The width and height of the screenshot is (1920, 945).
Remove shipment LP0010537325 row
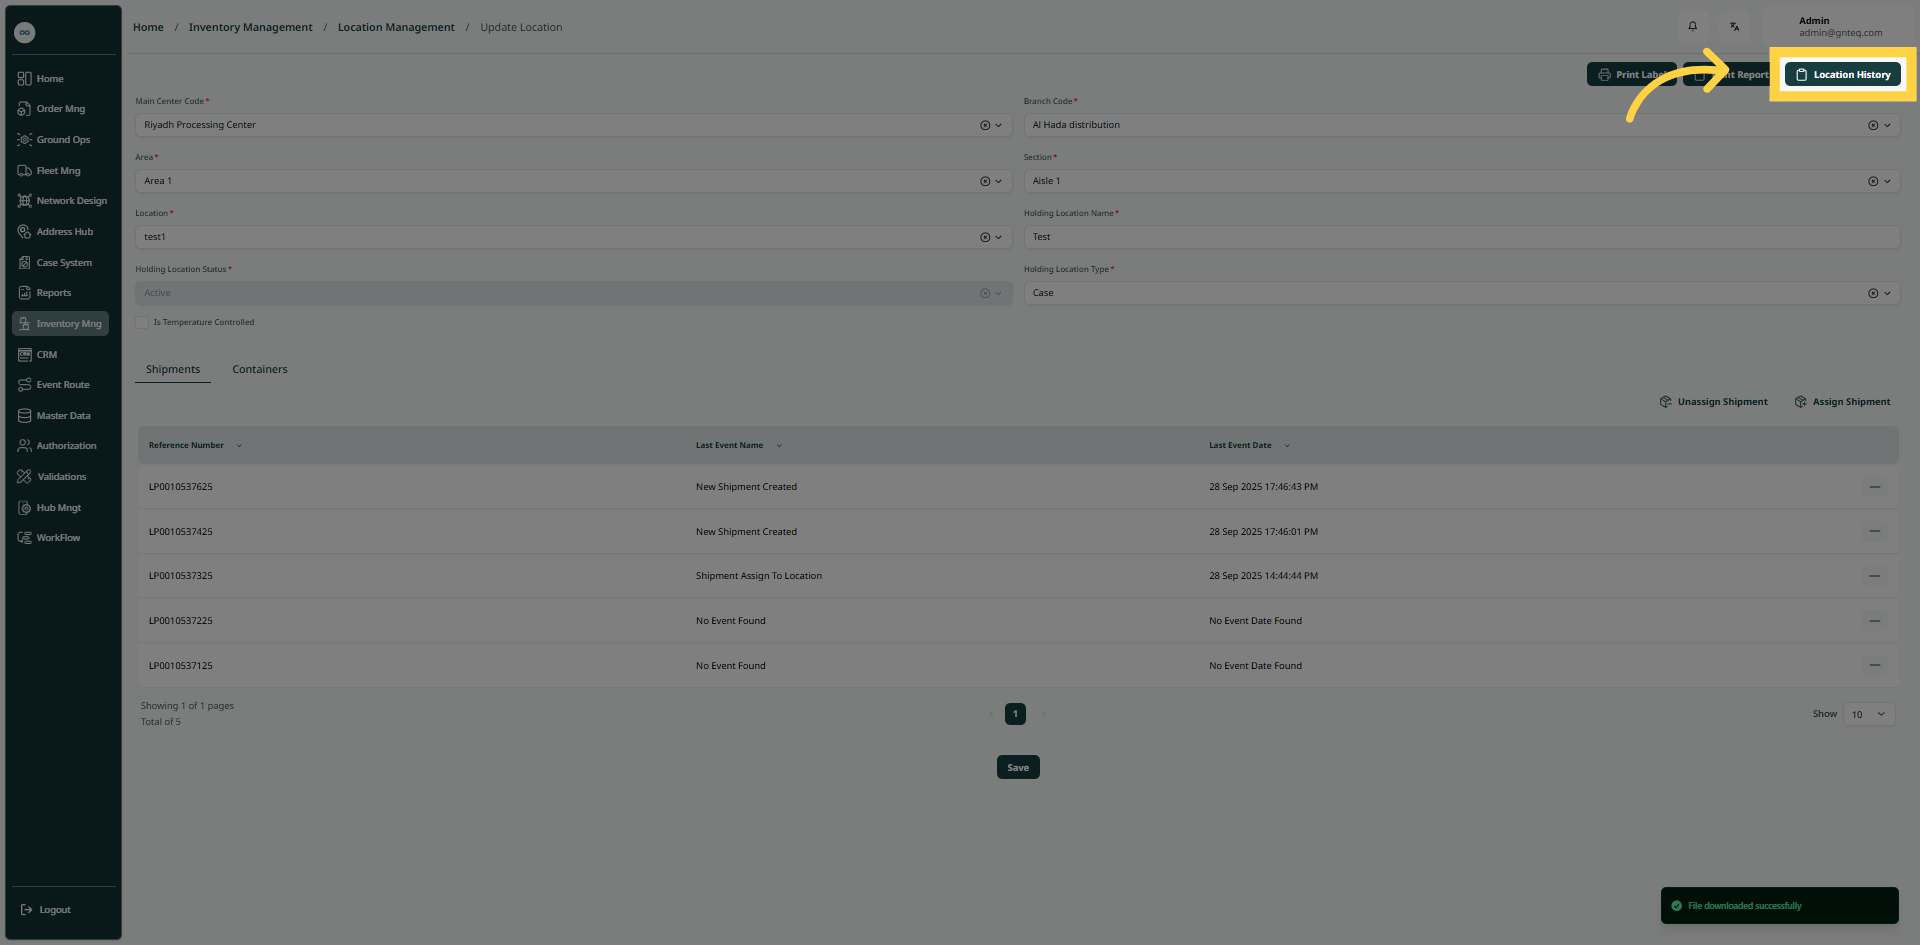pyautogui.click(x=1875, y=576)
